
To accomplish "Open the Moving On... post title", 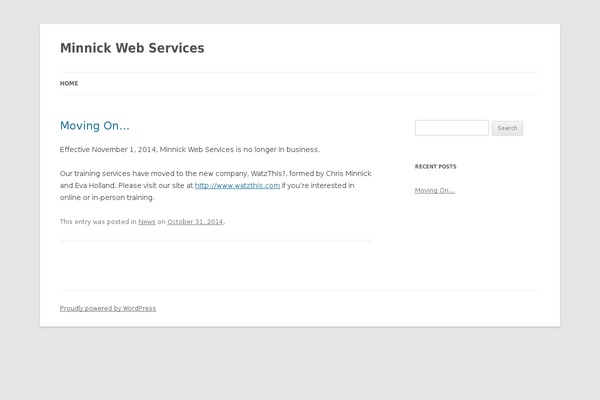I will pyautogui.click(x=95, y=126).
